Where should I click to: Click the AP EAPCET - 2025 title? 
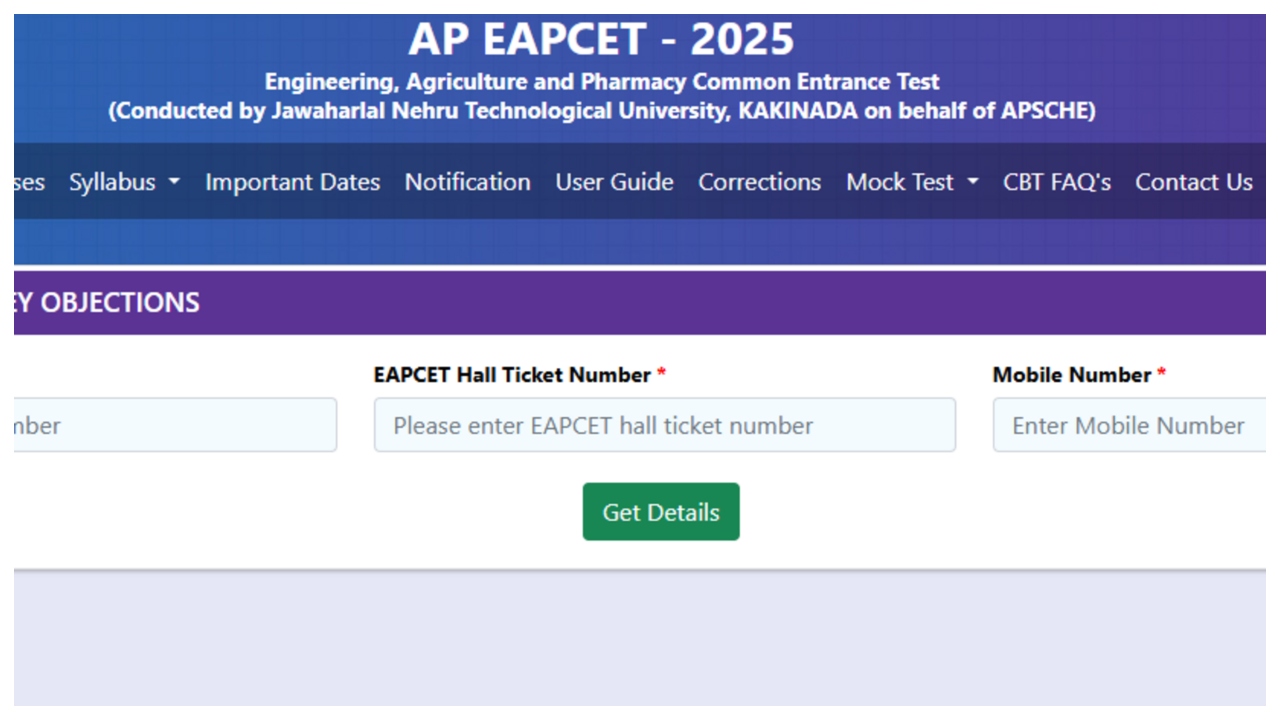(x=601, y=40)
